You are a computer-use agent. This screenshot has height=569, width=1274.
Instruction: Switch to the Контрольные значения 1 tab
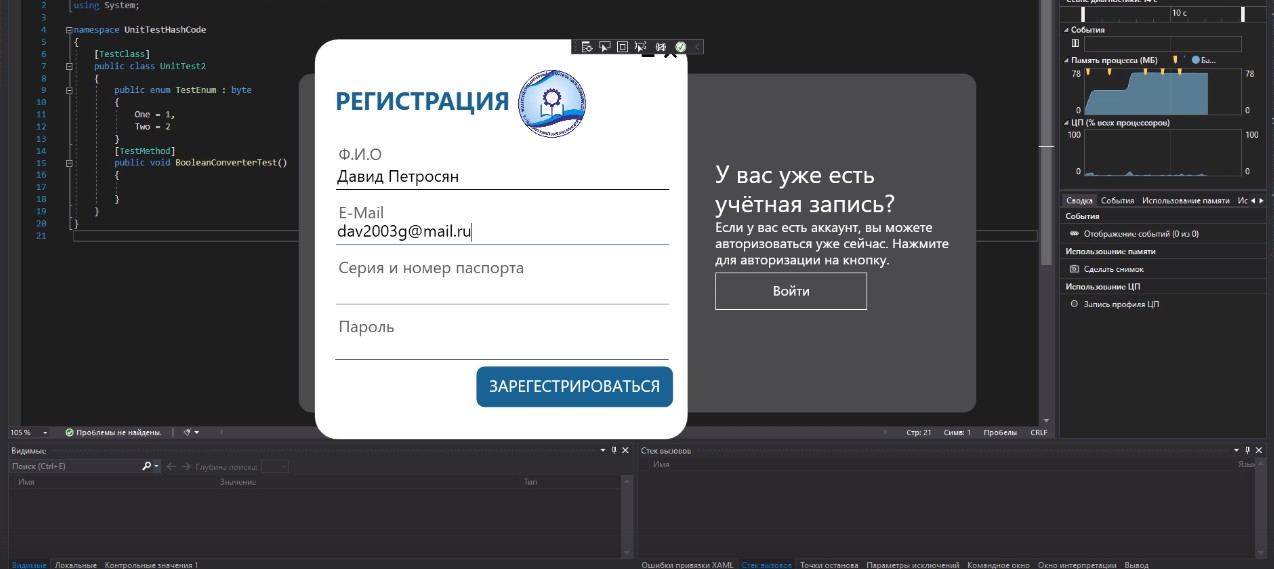[x=151, y=565]
